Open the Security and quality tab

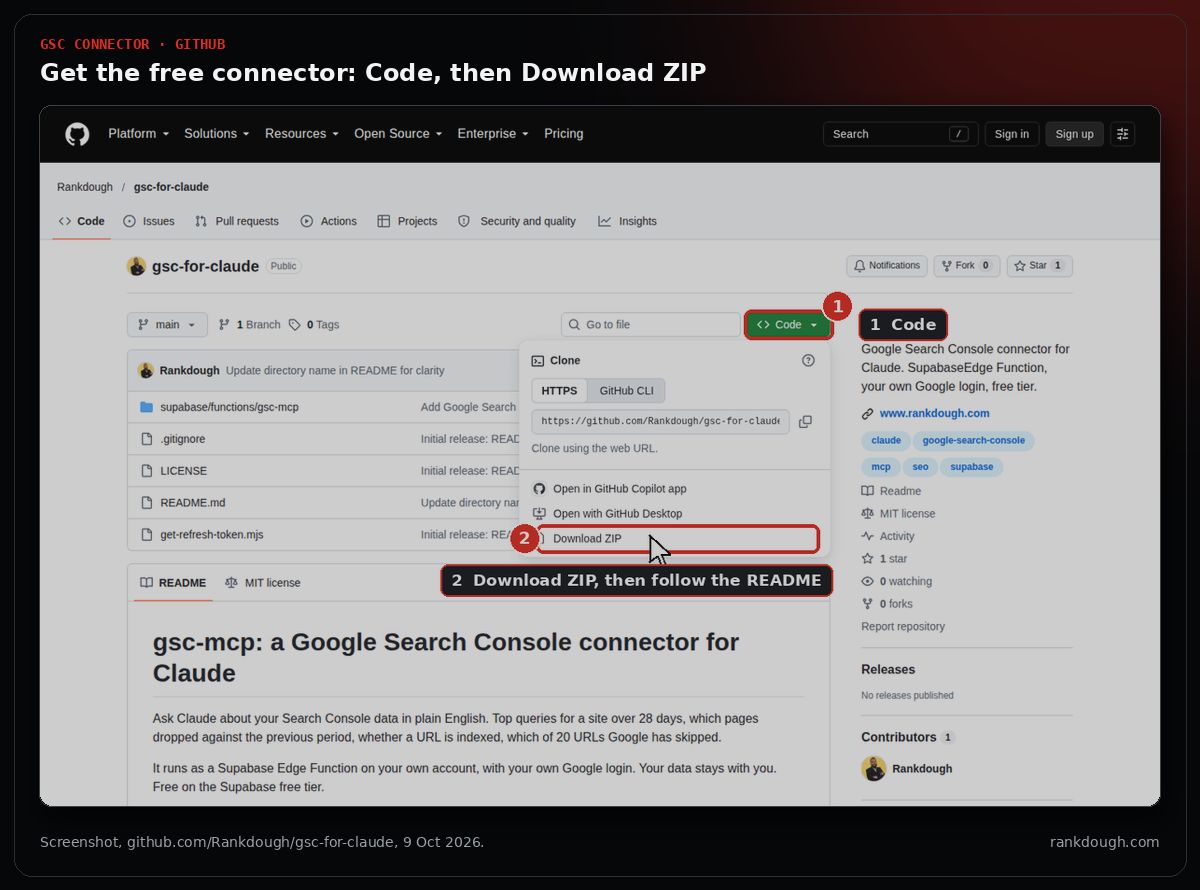[x=517, y=221]
